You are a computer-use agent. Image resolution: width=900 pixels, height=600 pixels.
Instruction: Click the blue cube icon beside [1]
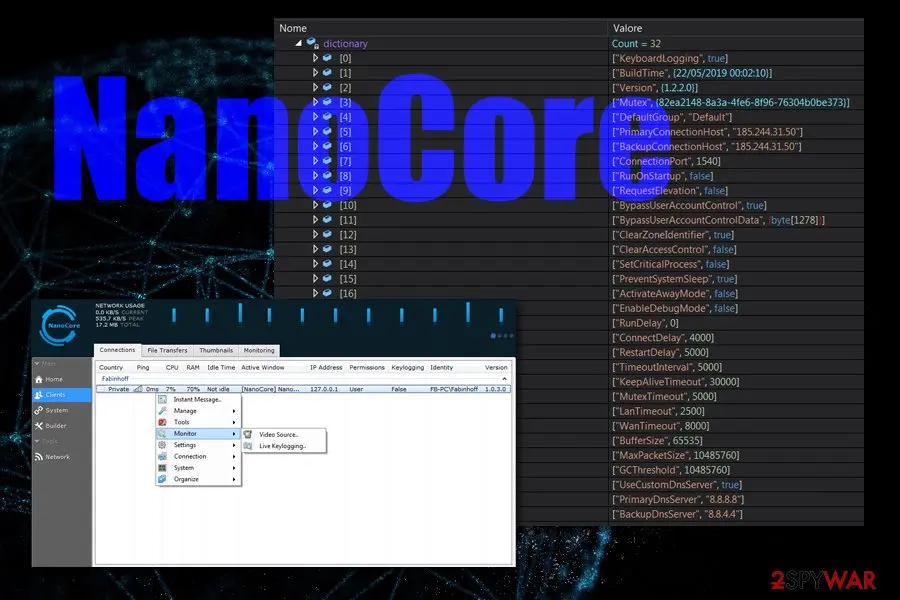[327, 73]
